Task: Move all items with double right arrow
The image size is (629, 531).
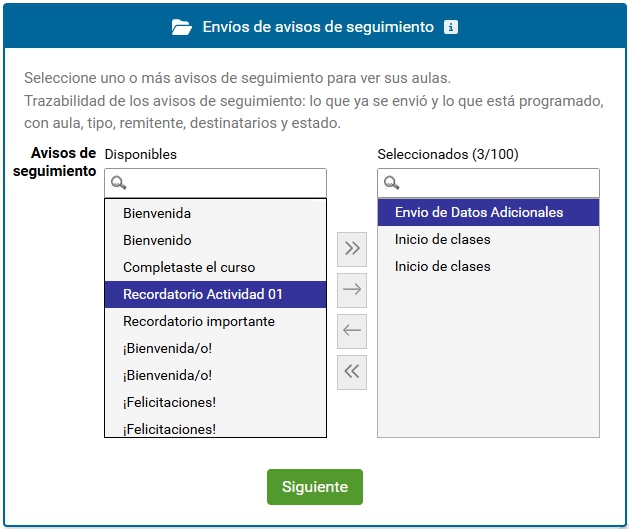Action: (x=352, y=249)
